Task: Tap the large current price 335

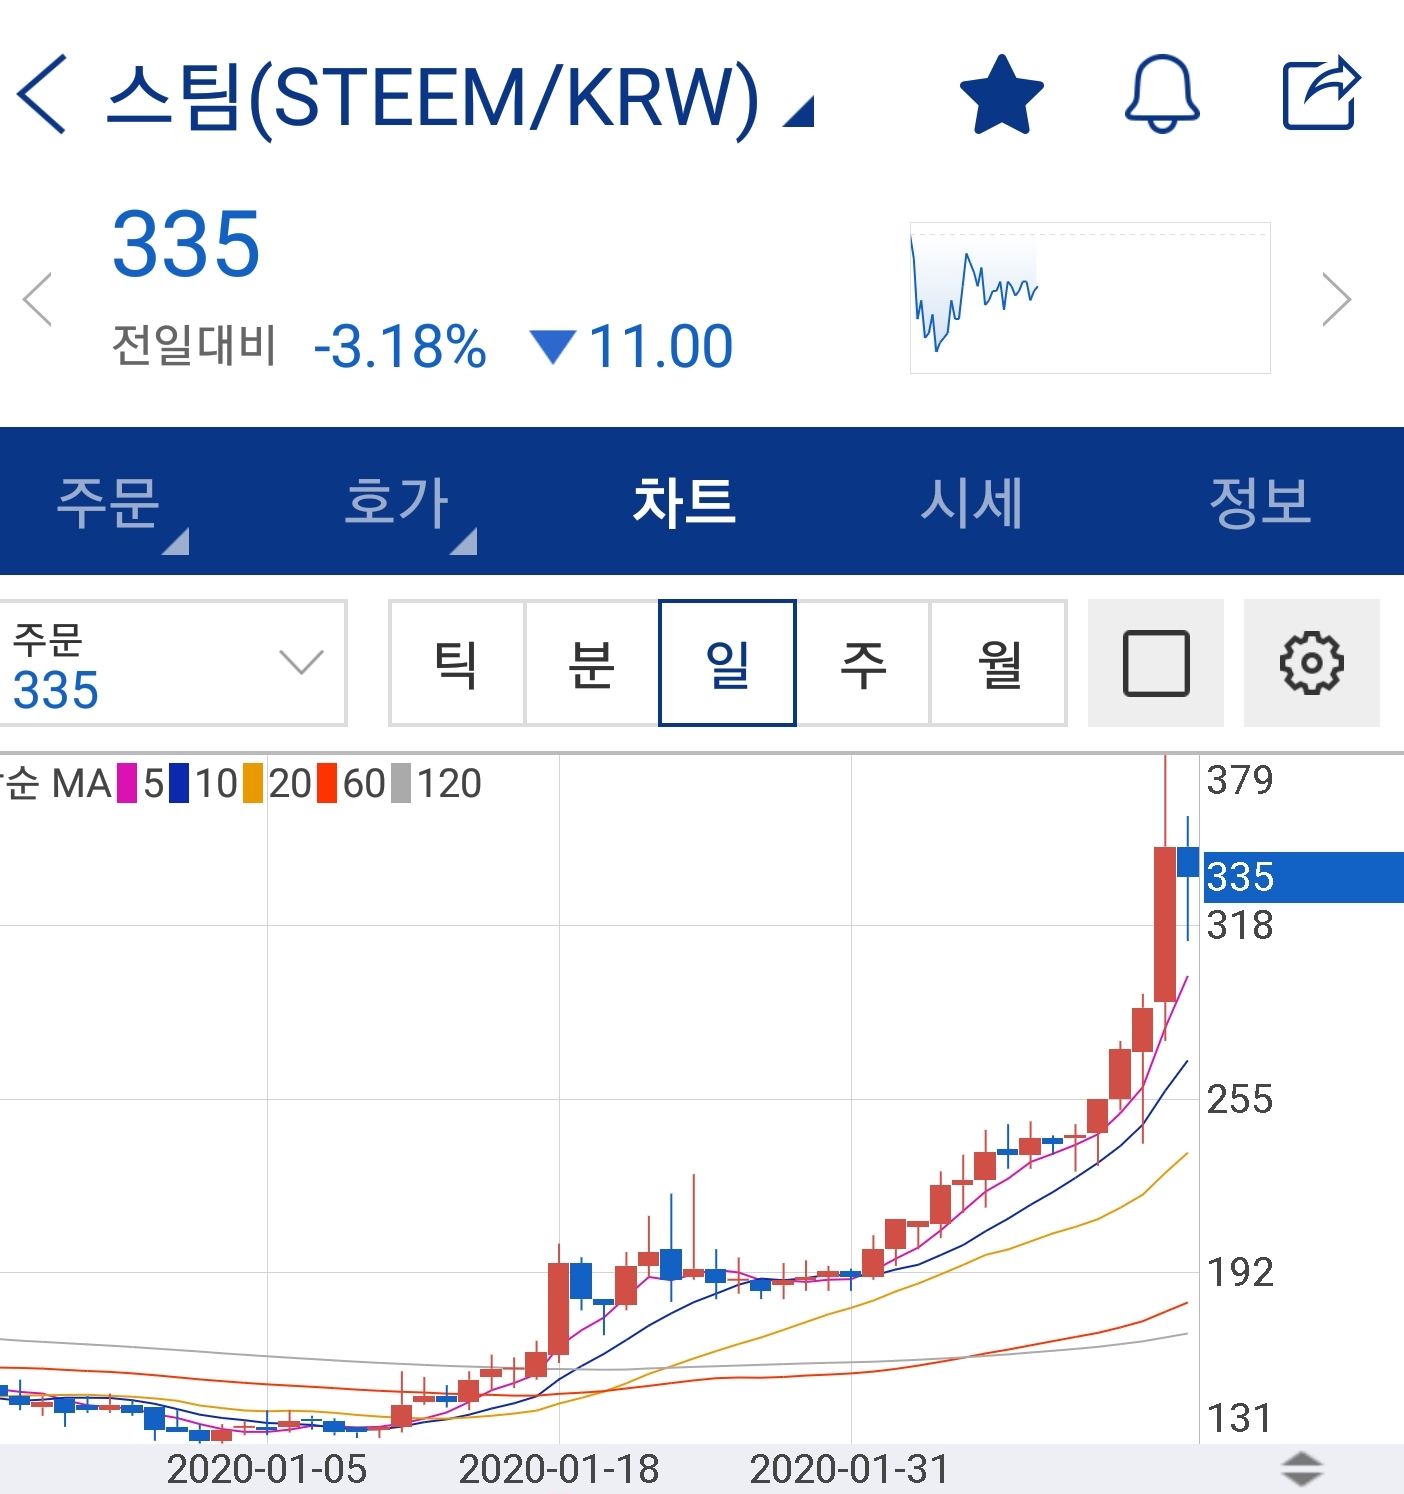Action: (x=186, y=243)
